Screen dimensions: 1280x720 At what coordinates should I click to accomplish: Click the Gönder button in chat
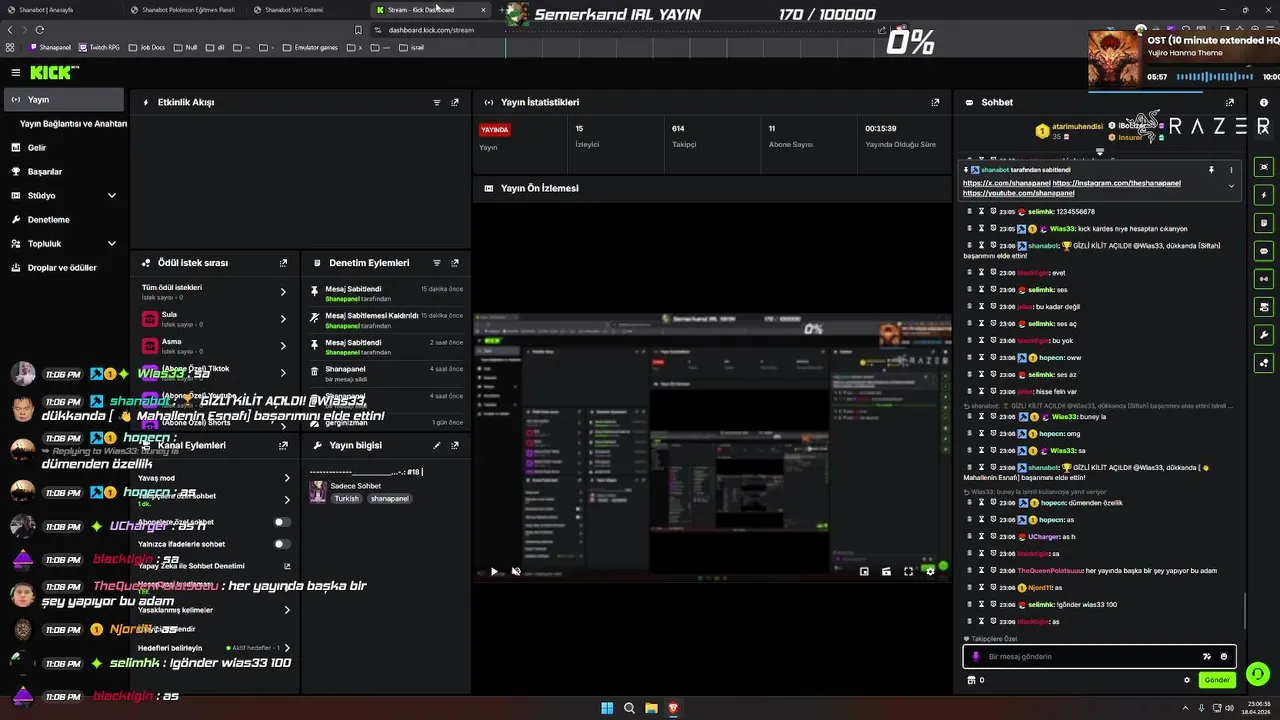(x=1217, y=680)
